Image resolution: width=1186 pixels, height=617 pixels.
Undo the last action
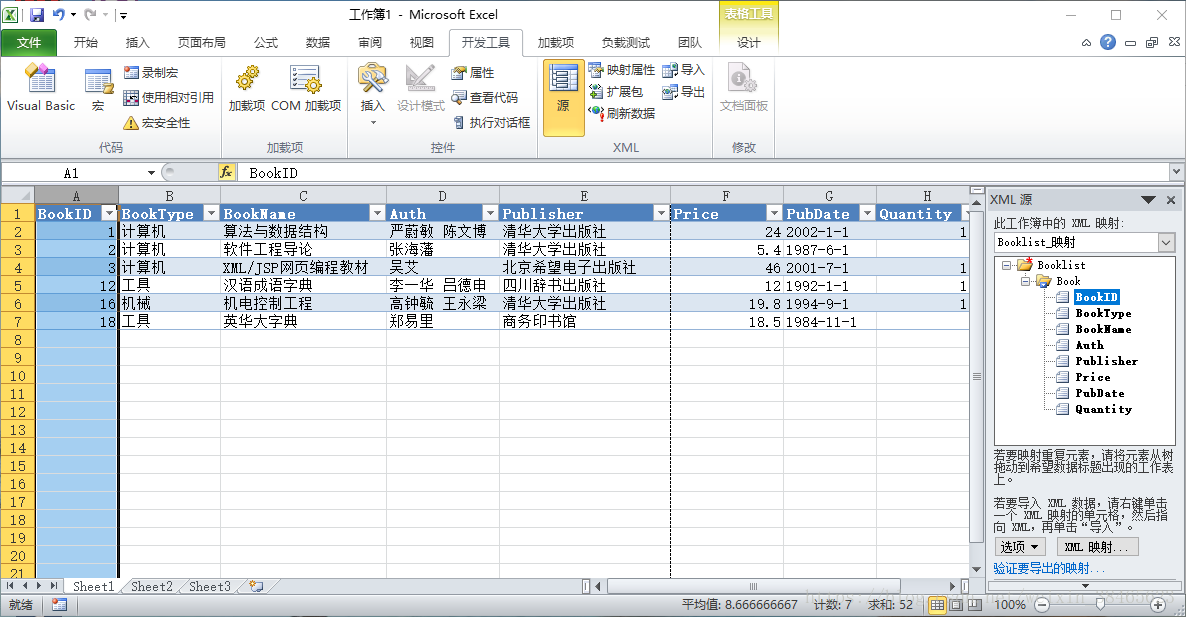tap(58, 14)
